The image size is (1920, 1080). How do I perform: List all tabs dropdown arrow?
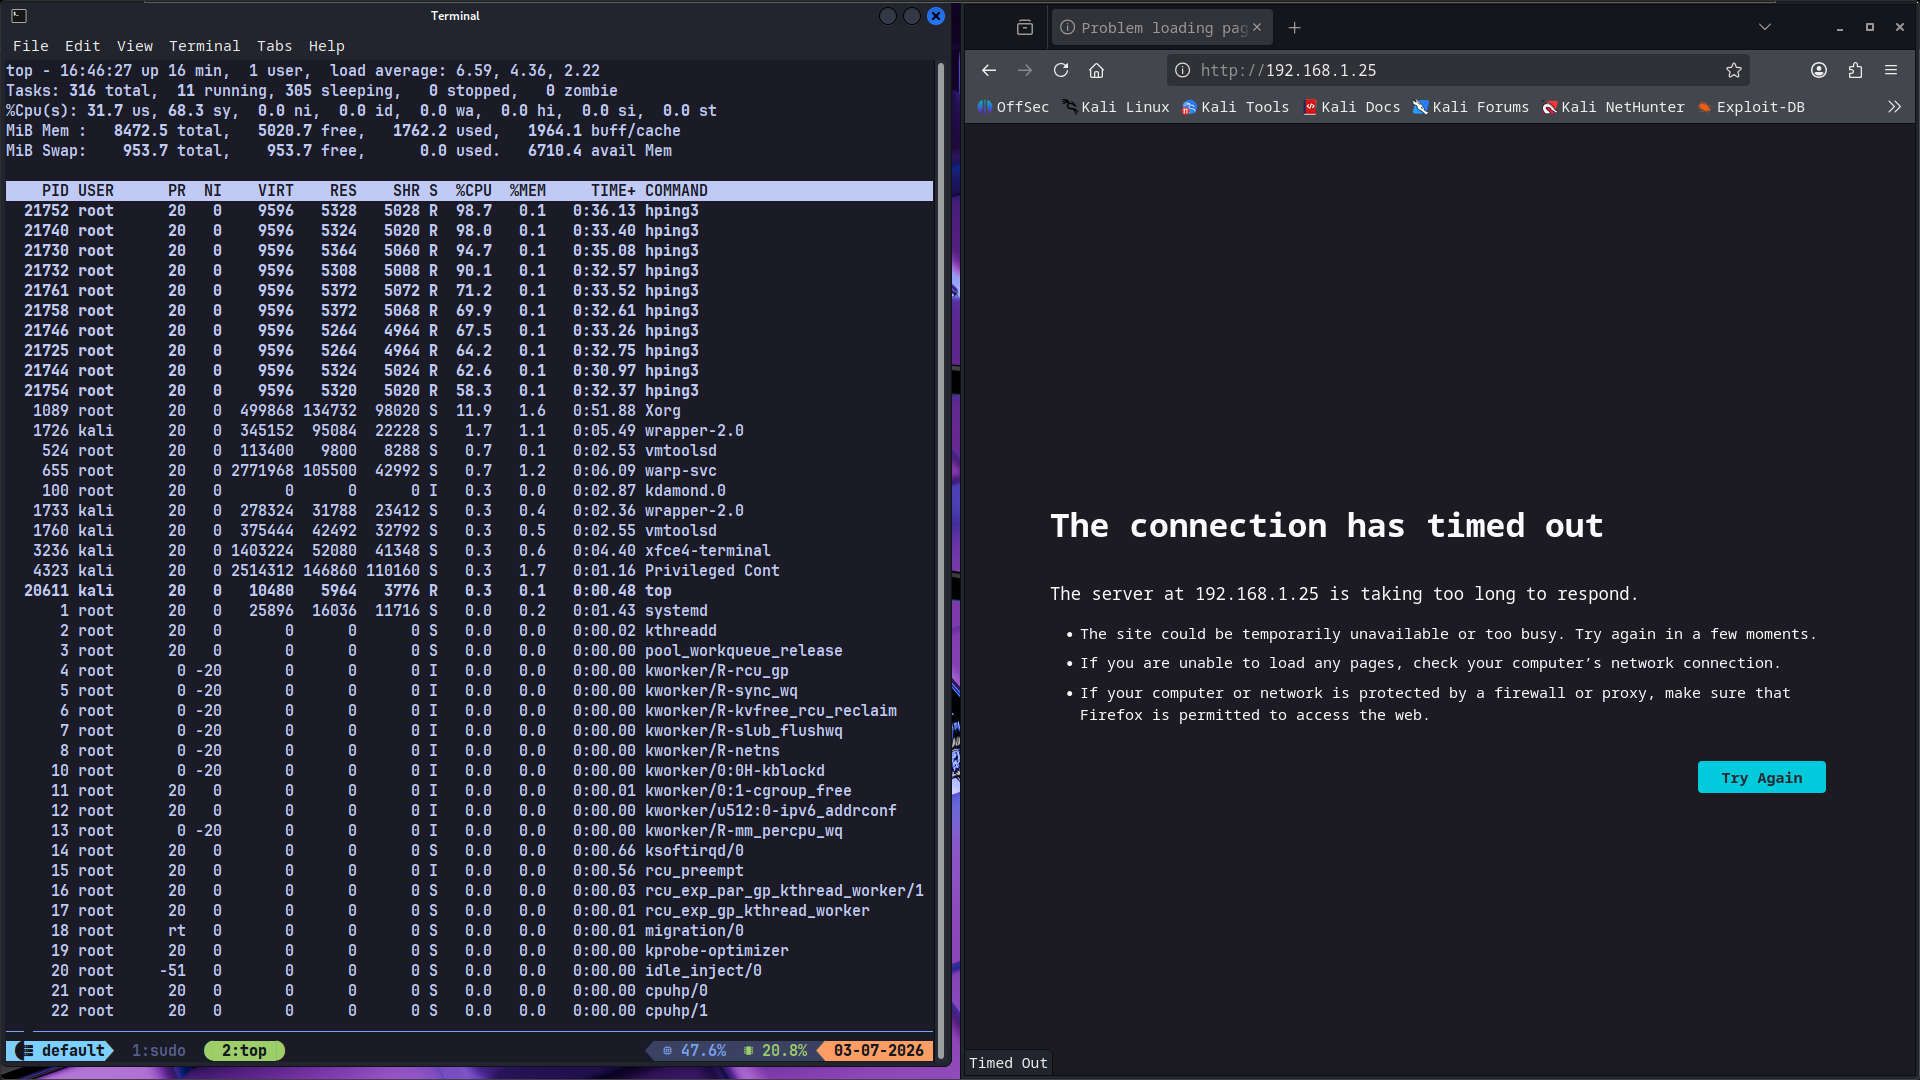coord(1765,28)
